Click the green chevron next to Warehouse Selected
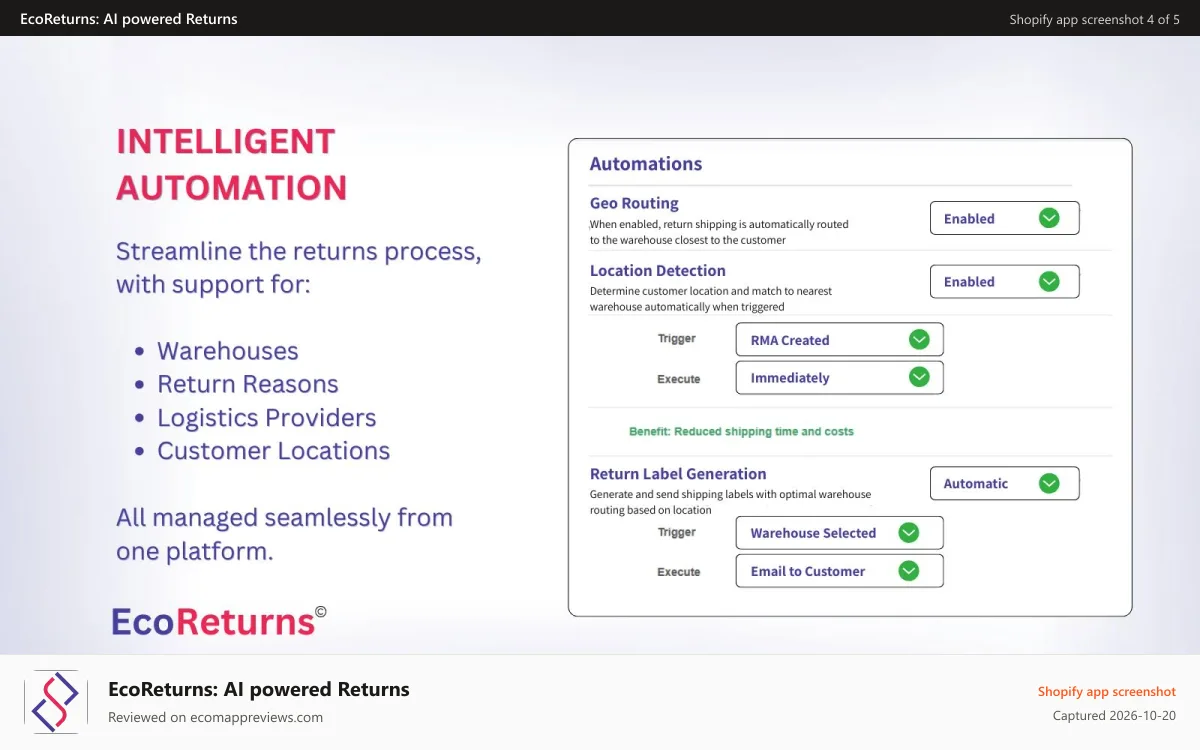The image size is (1200, 750). (x=908, y=533)
